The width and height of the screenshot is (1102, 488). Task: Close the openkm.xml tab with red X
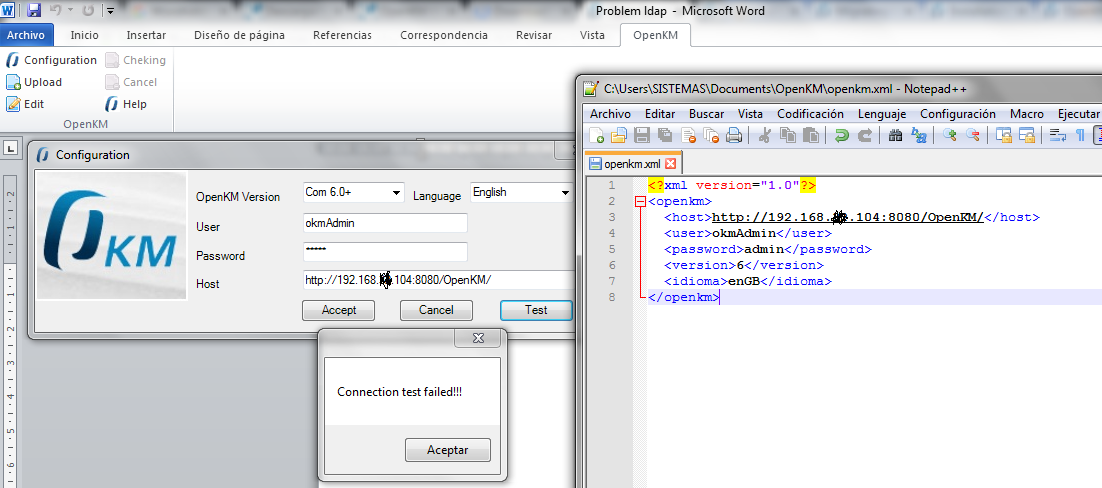[x=671, y=164]
